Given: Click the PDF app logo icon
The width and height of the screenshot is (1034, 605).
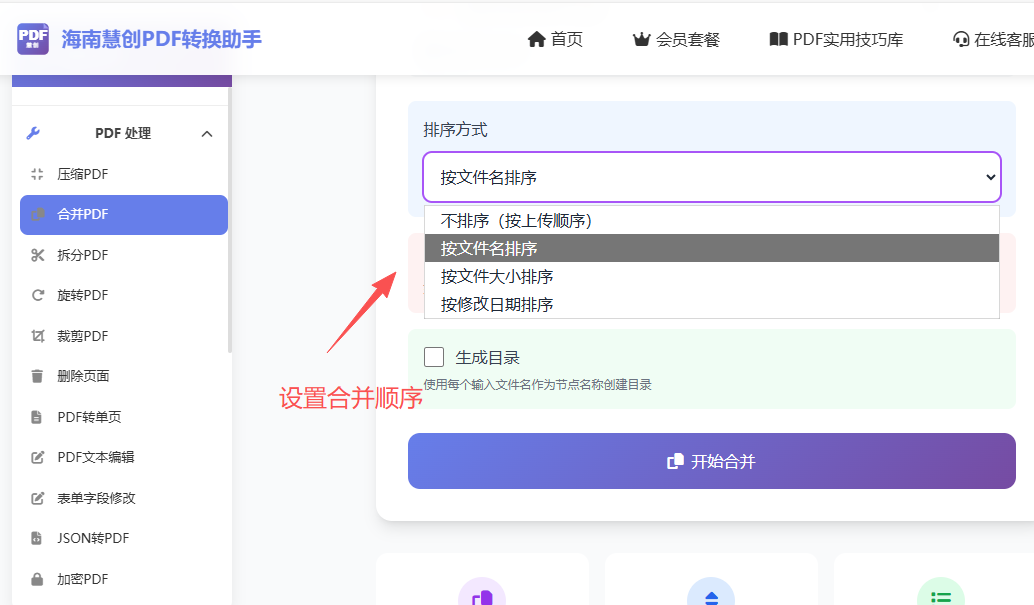Looking at the screenshot, I should tap(33, 38).
